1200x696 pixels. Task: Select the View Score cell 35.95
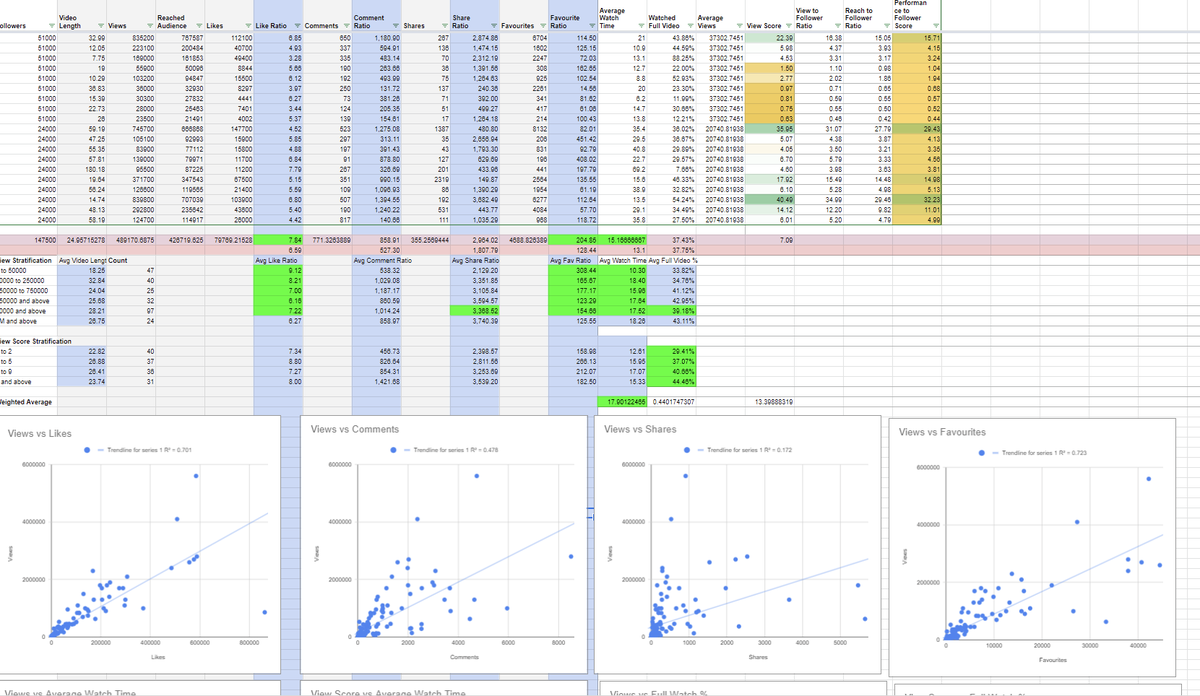pyautogui.click(x=772, y=128)
